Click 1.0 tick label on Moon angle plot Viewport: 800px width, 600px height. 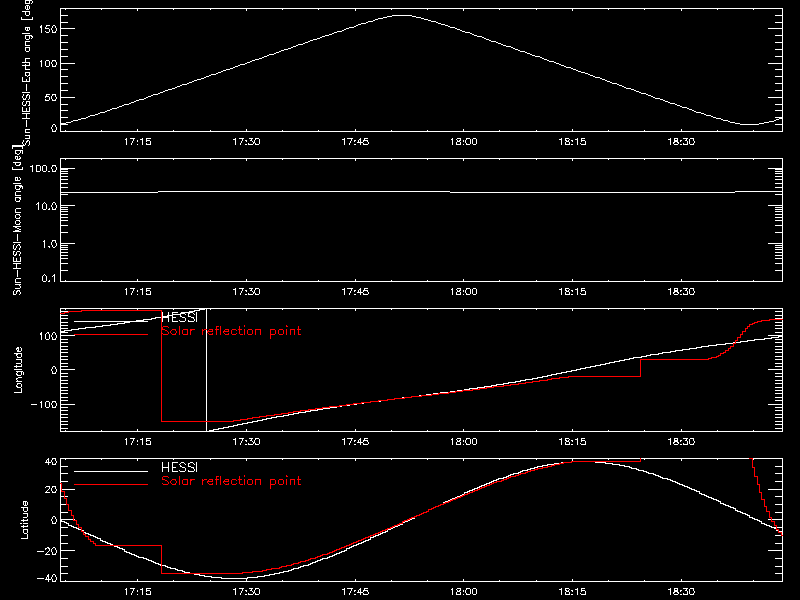pos(49,244)
